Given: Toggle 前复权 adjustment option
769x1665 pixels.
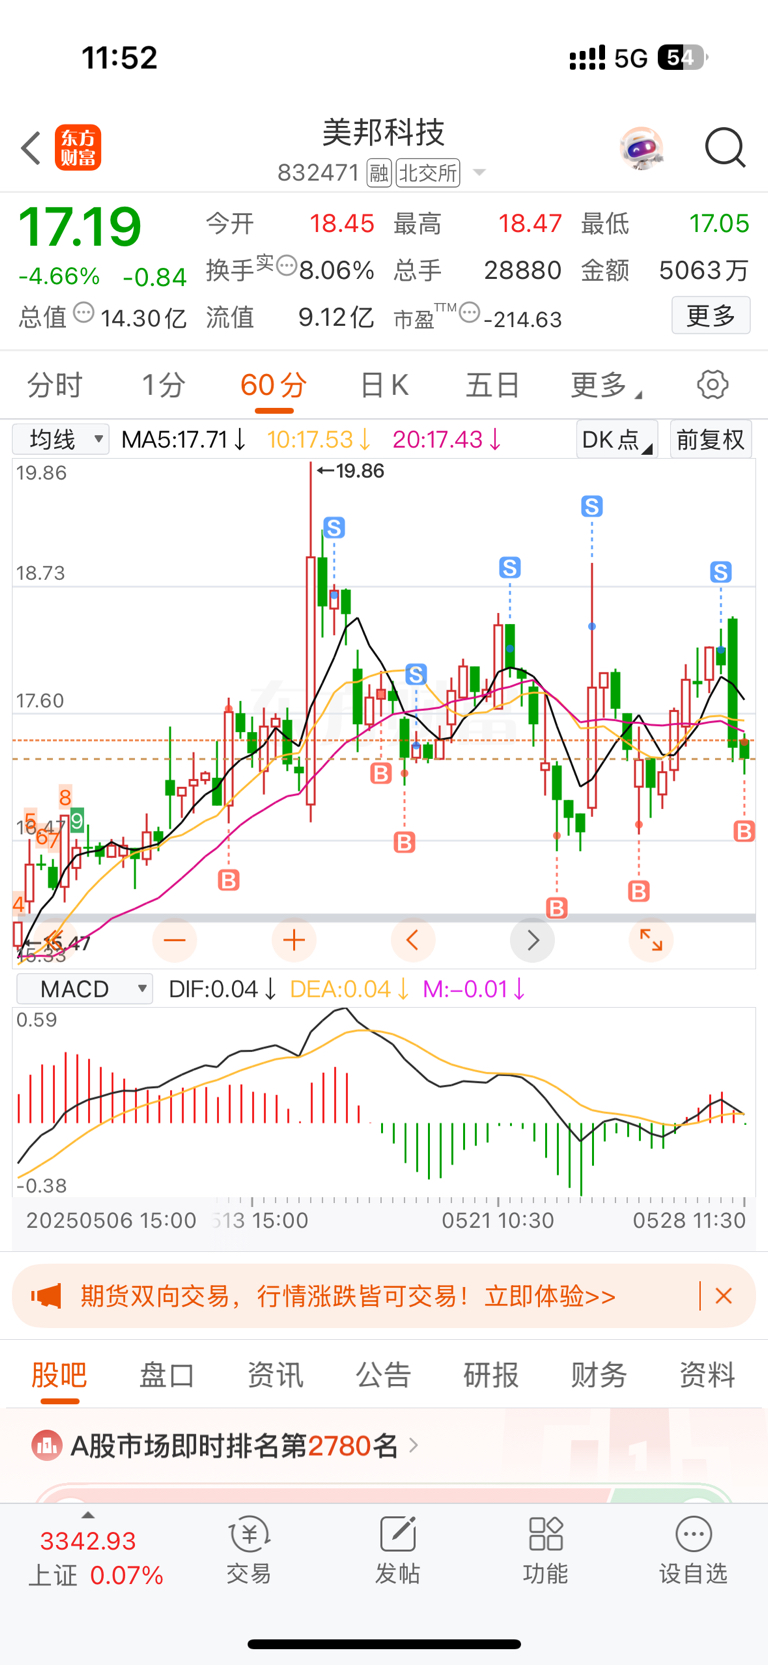Looking at the screenshot, I should pos(710,439).
